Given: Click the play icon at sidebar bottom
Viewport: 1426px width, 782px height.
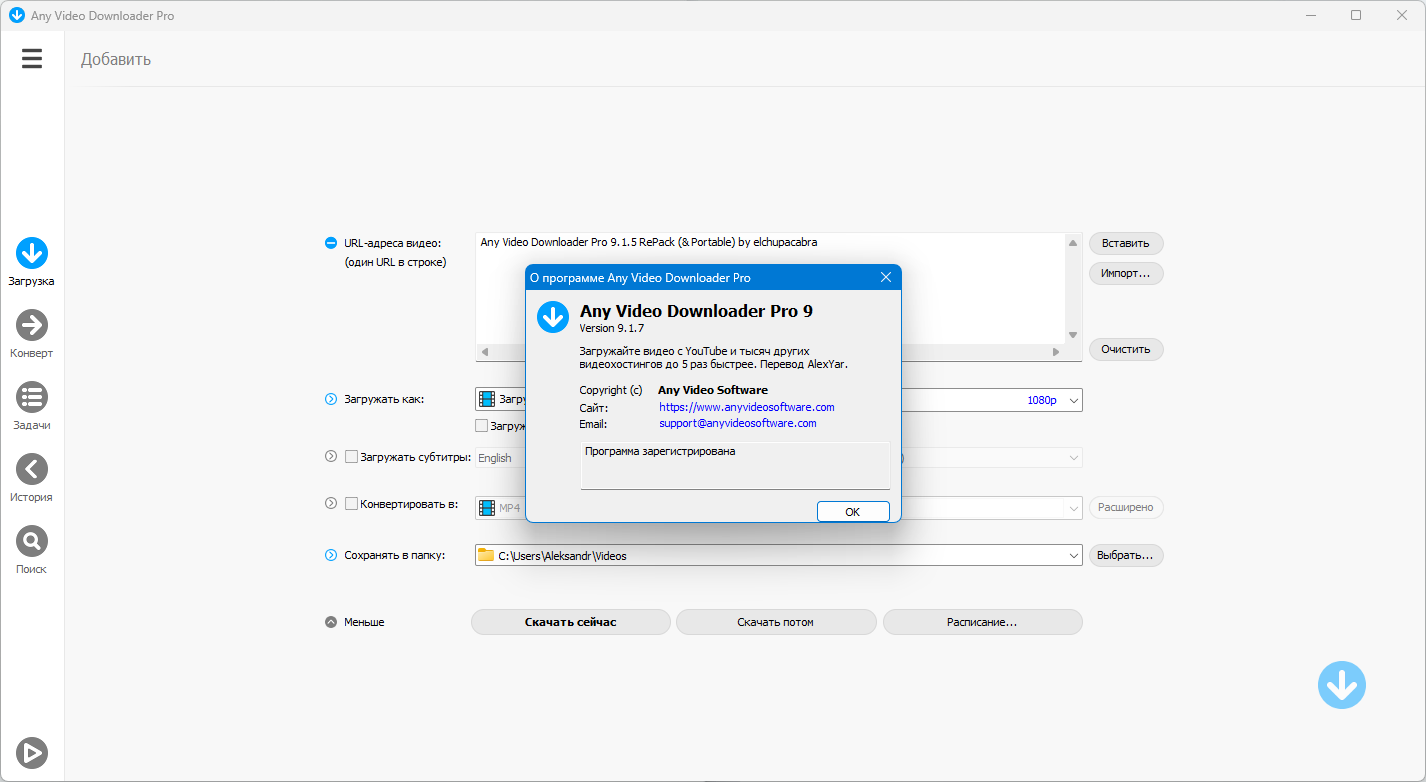Looking at the screenshot, I should point(32,752).
